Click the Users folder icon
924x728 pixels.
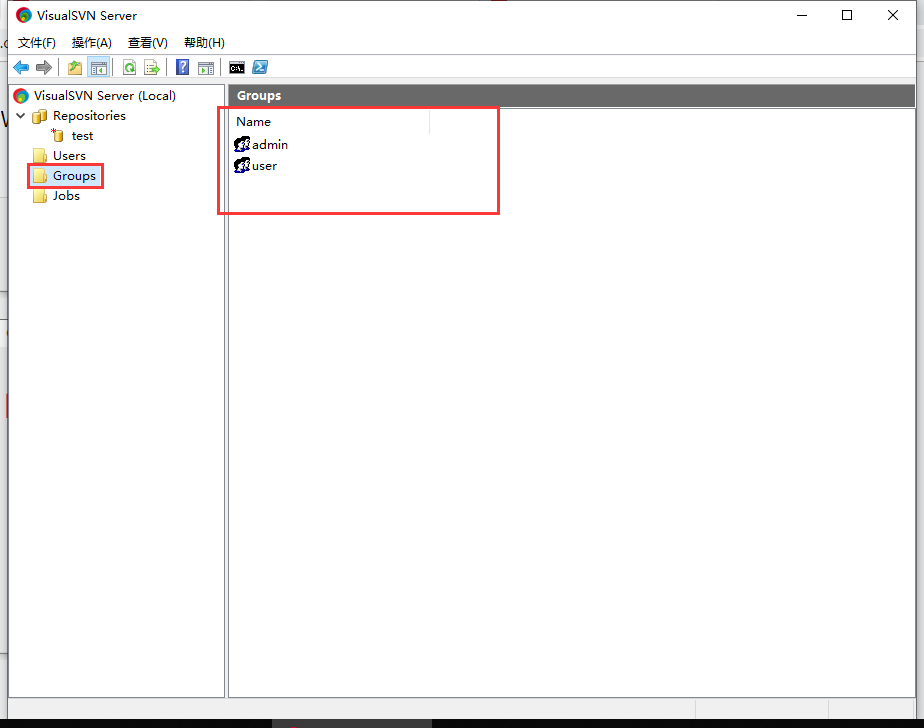[40, 156]
